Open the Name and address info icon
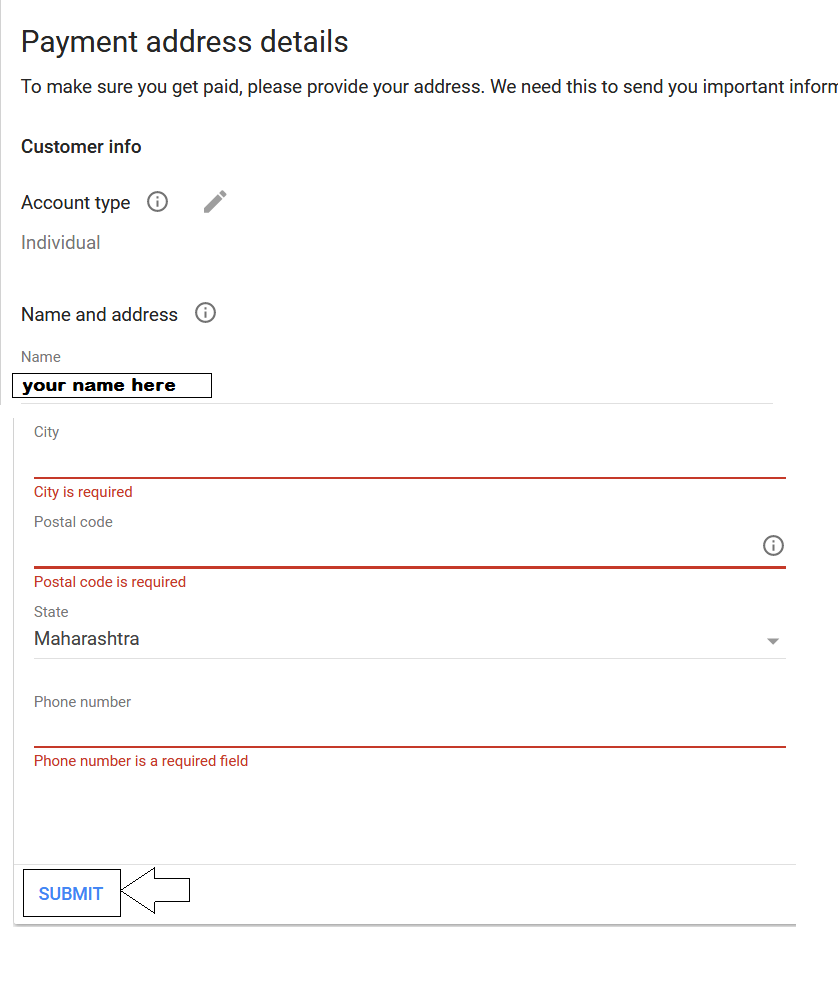The height and width of the screenshot is (992, 838). point(205,313)
